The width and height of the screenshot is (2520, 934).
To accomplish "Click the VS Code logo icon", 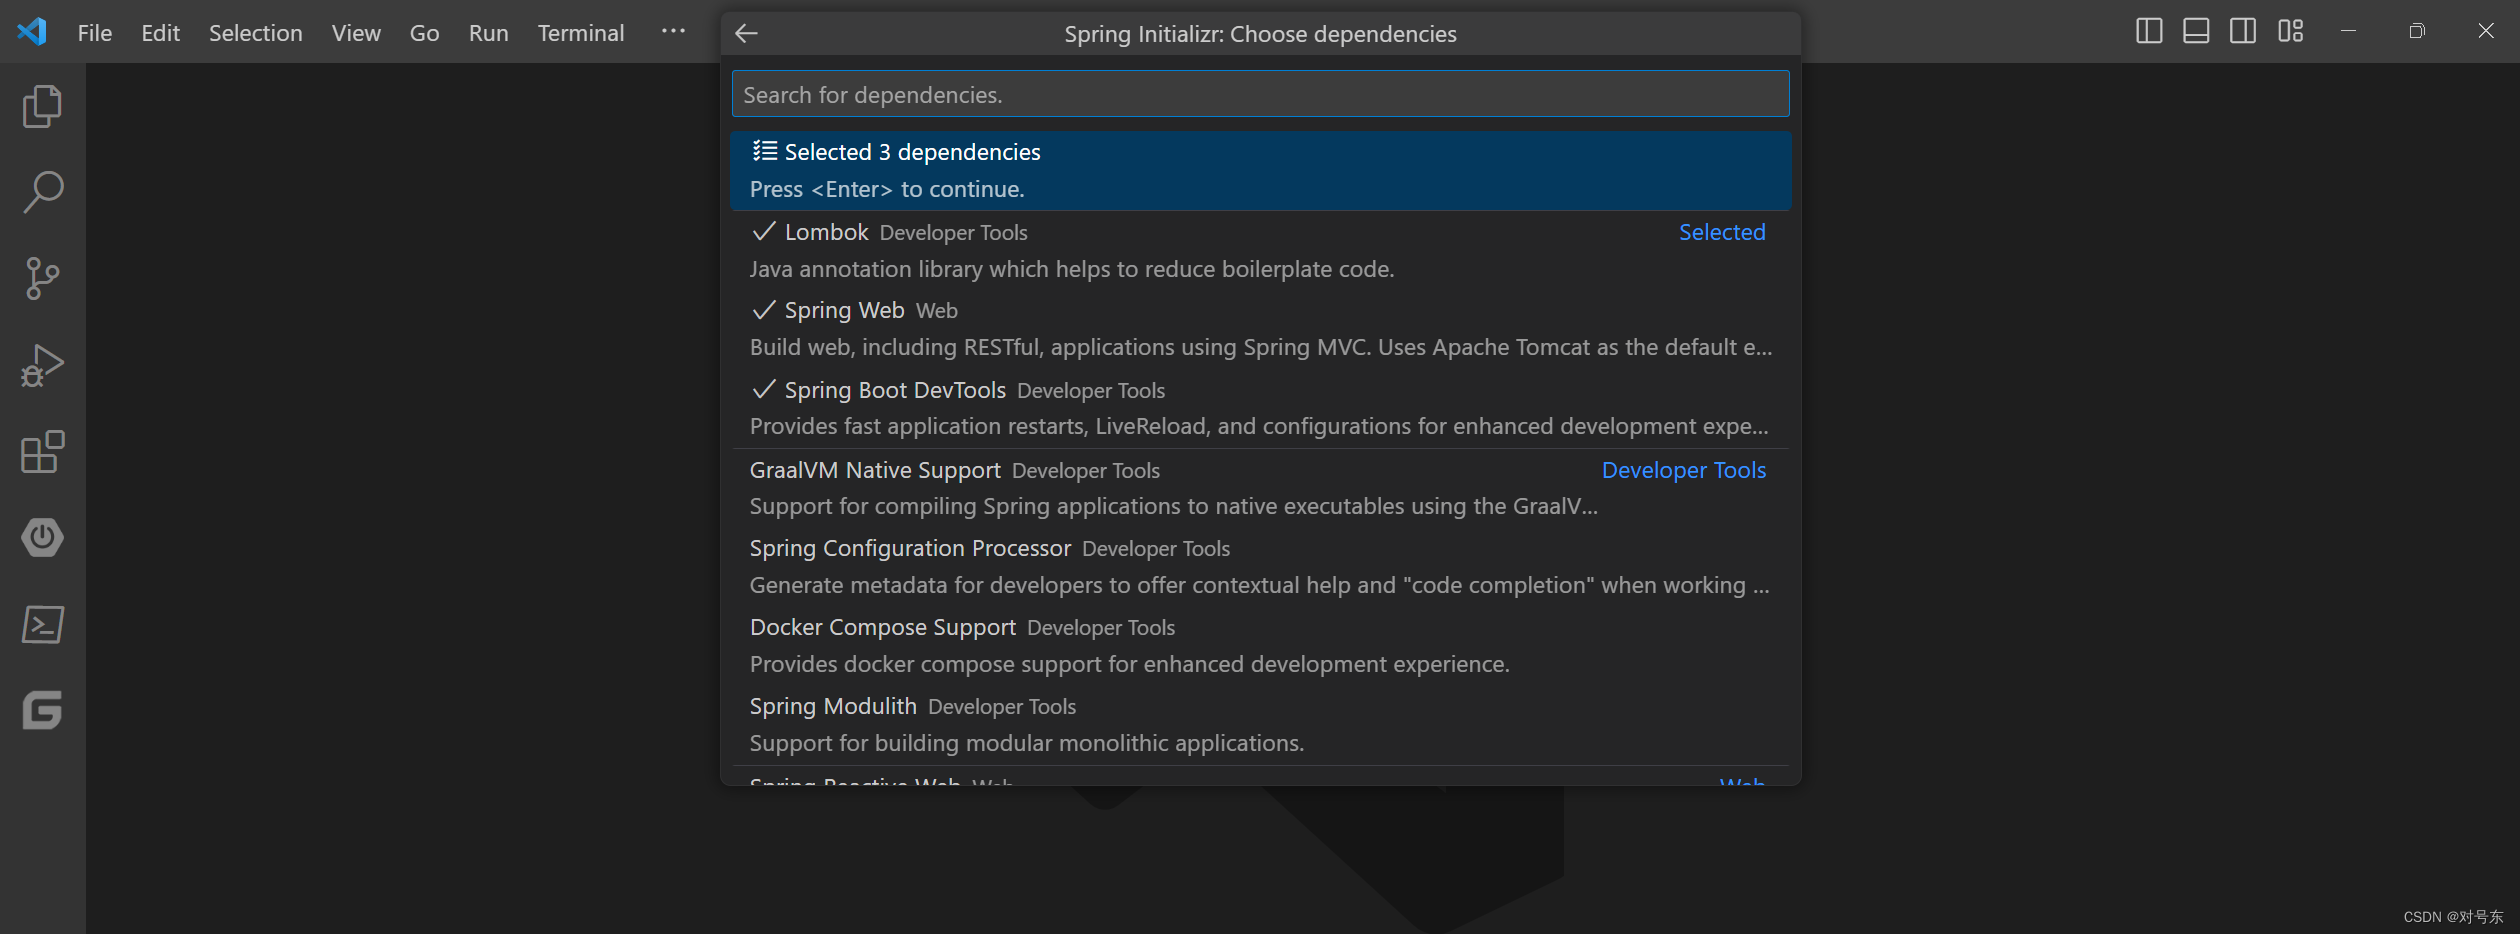I will 32,32.
